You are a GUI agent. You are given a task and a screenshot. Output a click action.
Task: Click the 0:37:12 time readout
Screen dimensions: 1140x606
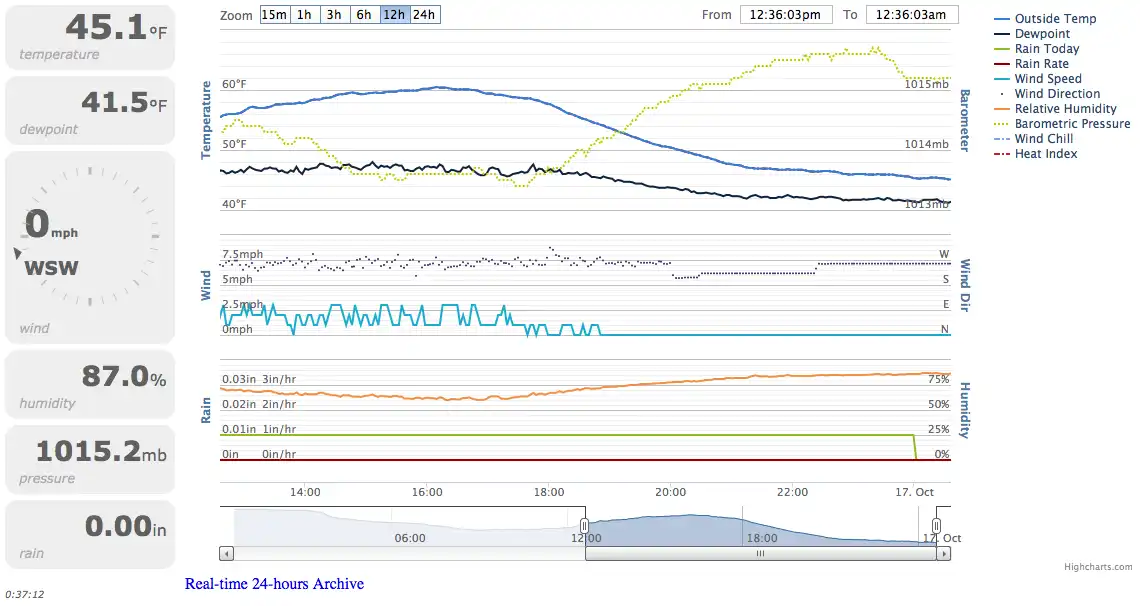coord(25,594)
